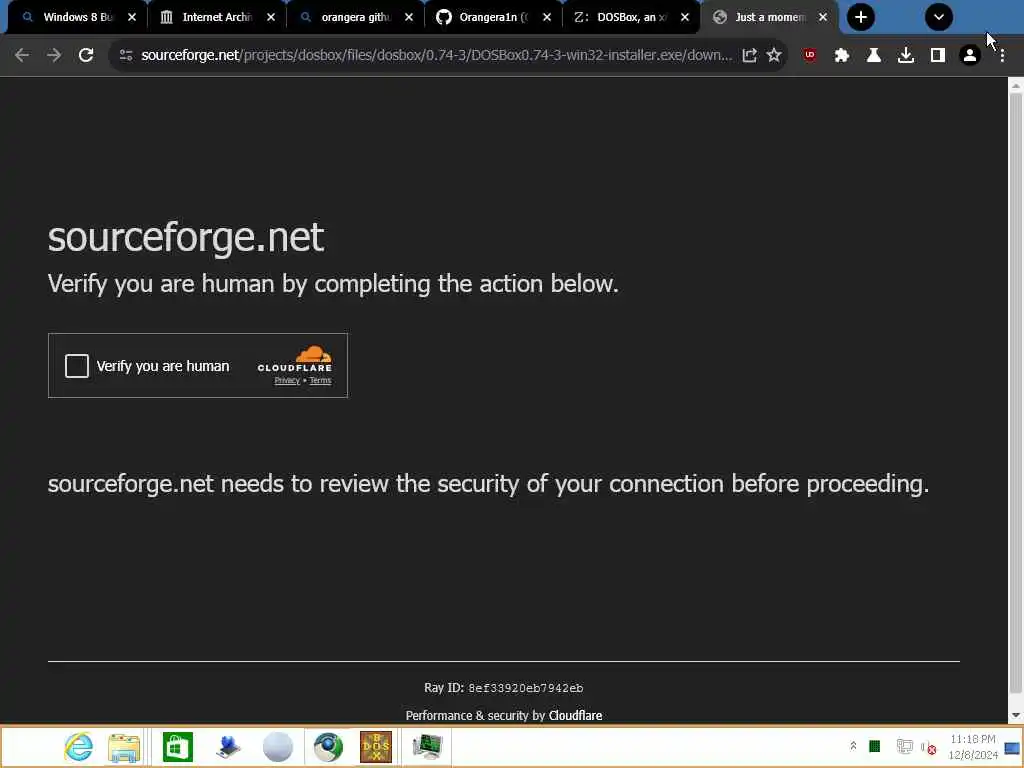The width and height of the screenshot is (1024, 768).
Task: Share this page icon
Action: [x=750, y=55]
